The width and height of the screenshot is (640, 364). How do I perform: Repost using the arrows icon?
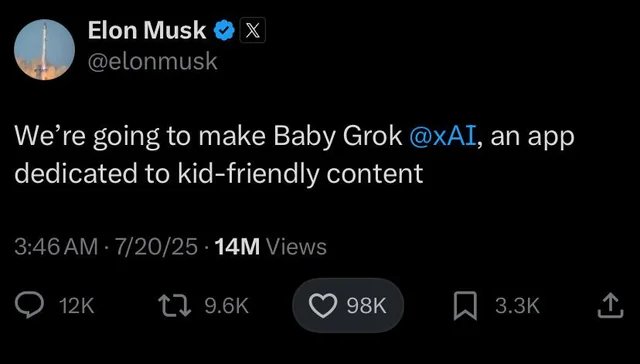pyautogui.click(x=175, y=306)
